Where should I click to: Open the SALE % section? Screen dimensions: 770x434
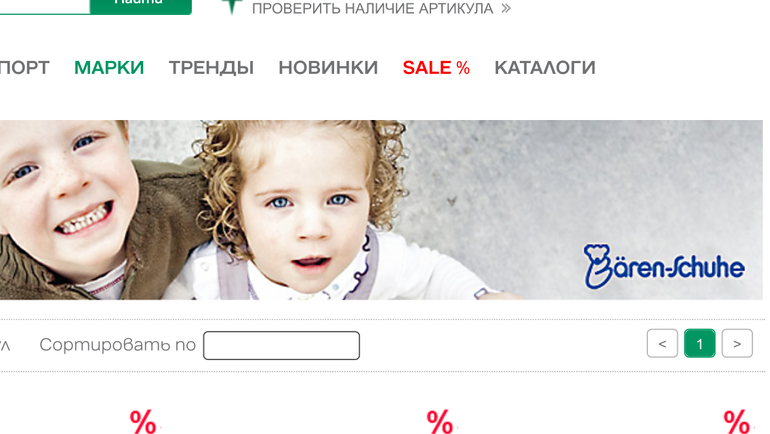tap(436, 68)
